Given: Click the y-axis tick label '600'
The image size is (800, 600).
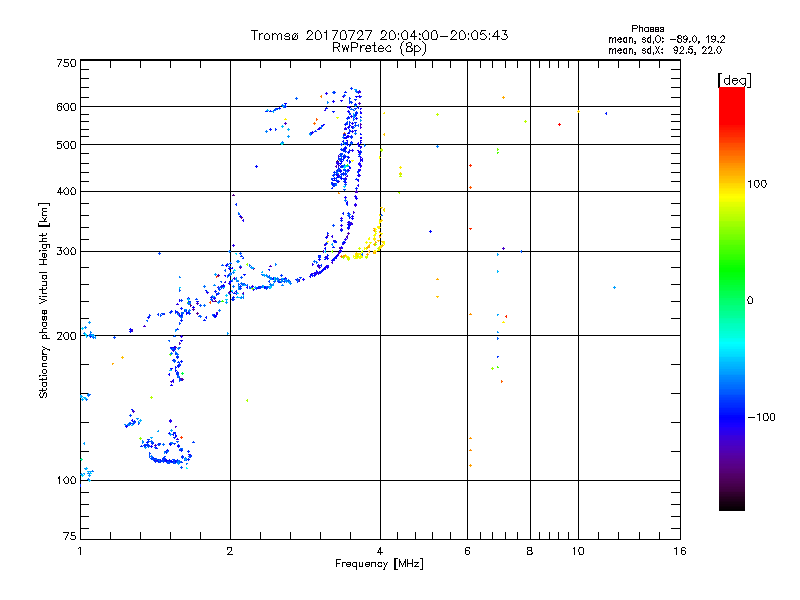Looking at the screenshot, I should click(66, 107).
